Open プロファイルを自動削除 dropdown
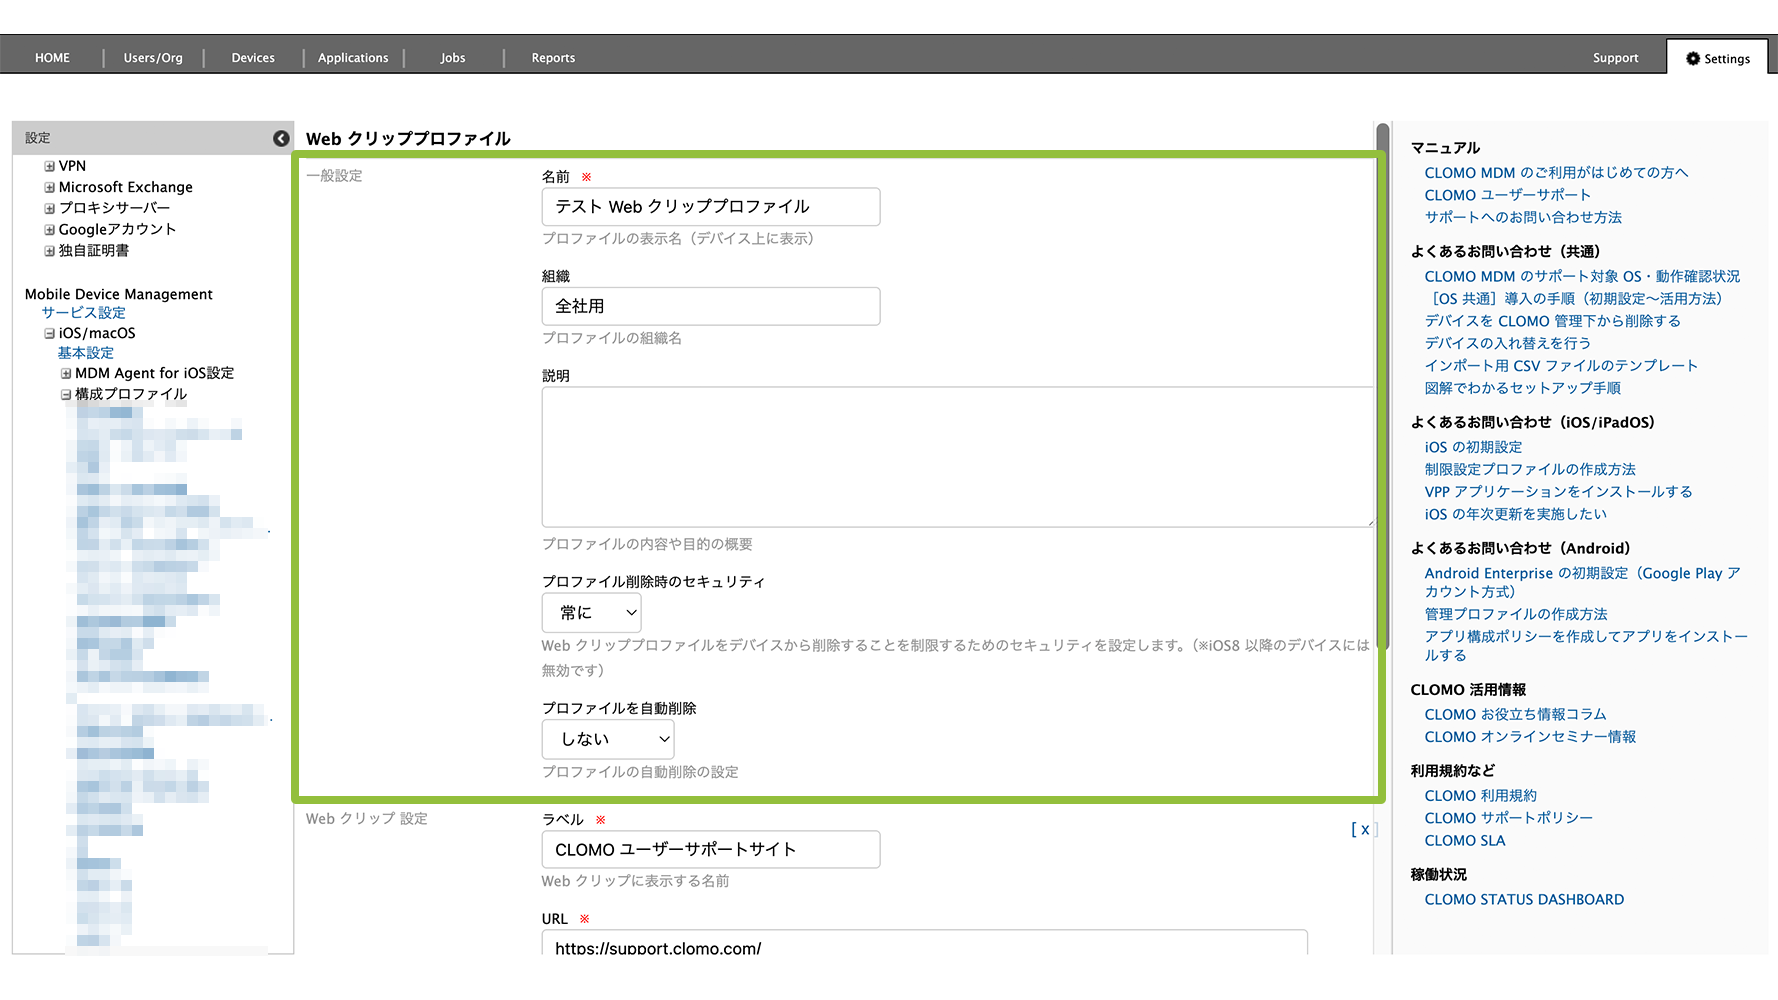1778x1000 pixels. pyautogui.click(x=608, y=740)
